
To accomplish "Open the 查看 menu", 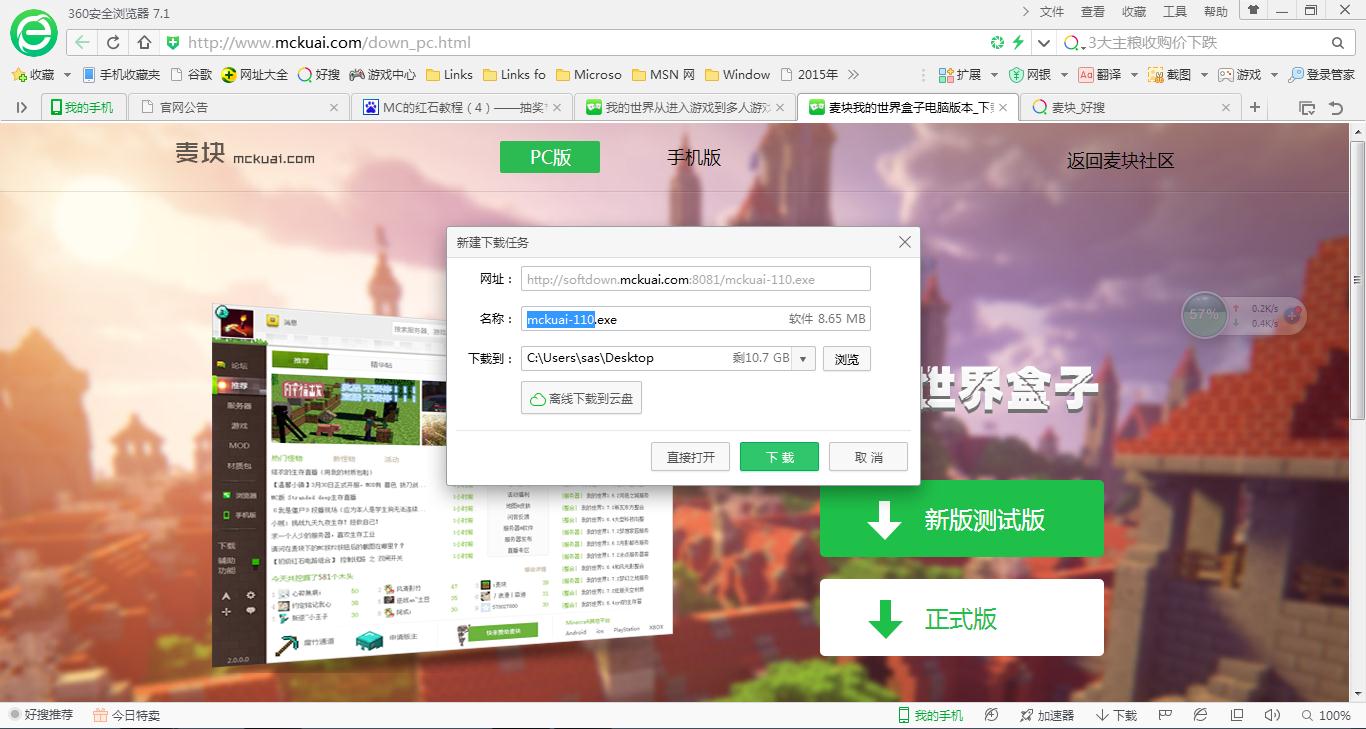I will [1093, 12].
